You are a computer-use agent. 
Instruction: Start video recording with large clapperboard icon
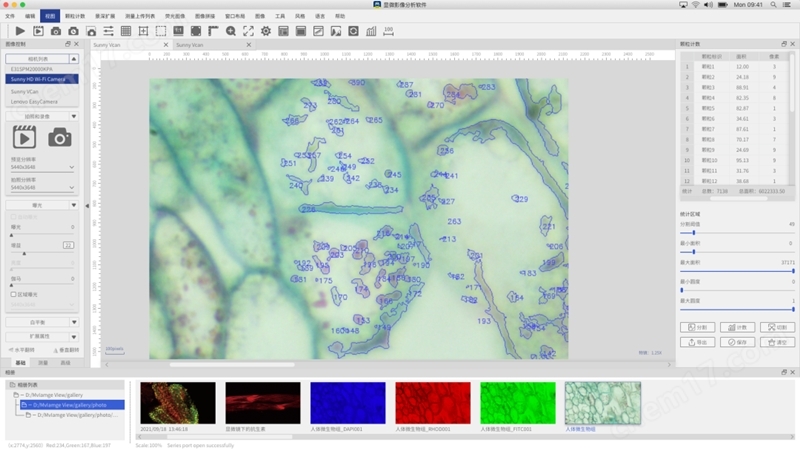point(24,137)
